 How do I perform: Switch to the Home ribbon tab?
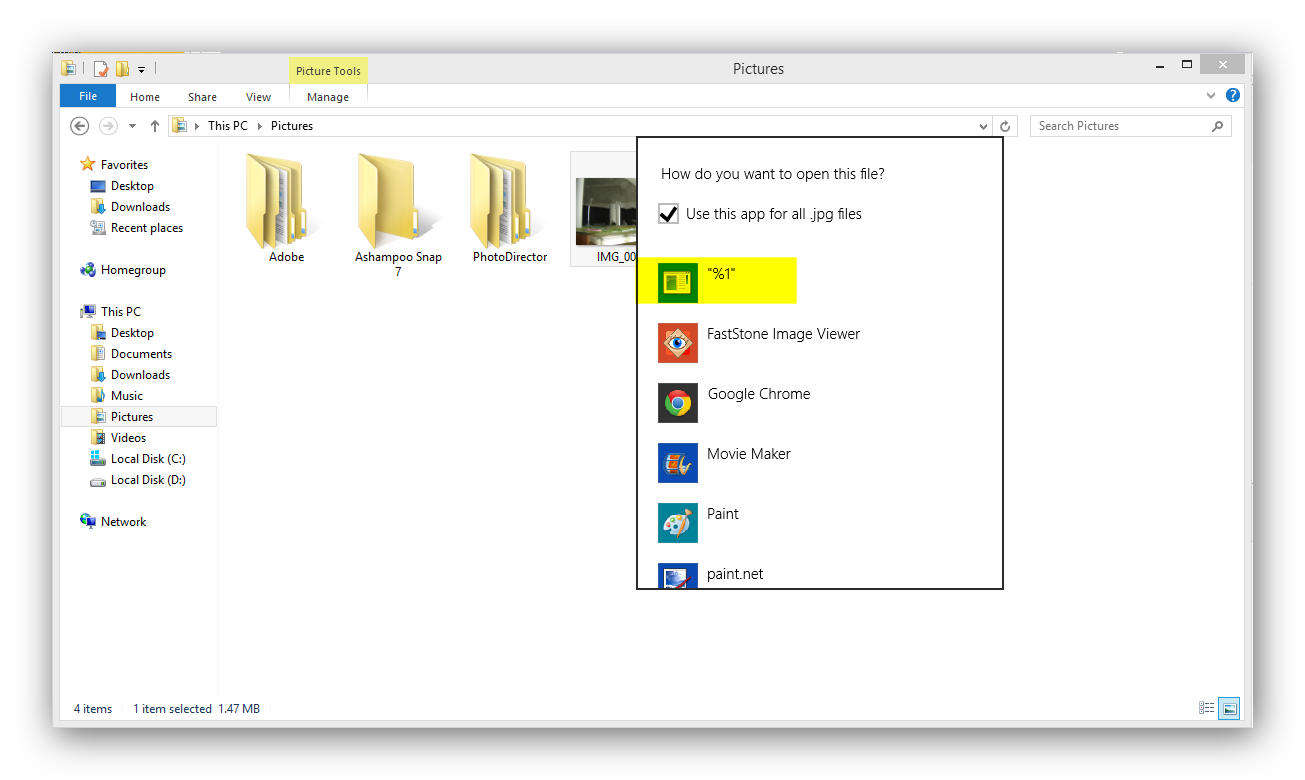click(x=145, y=97)
